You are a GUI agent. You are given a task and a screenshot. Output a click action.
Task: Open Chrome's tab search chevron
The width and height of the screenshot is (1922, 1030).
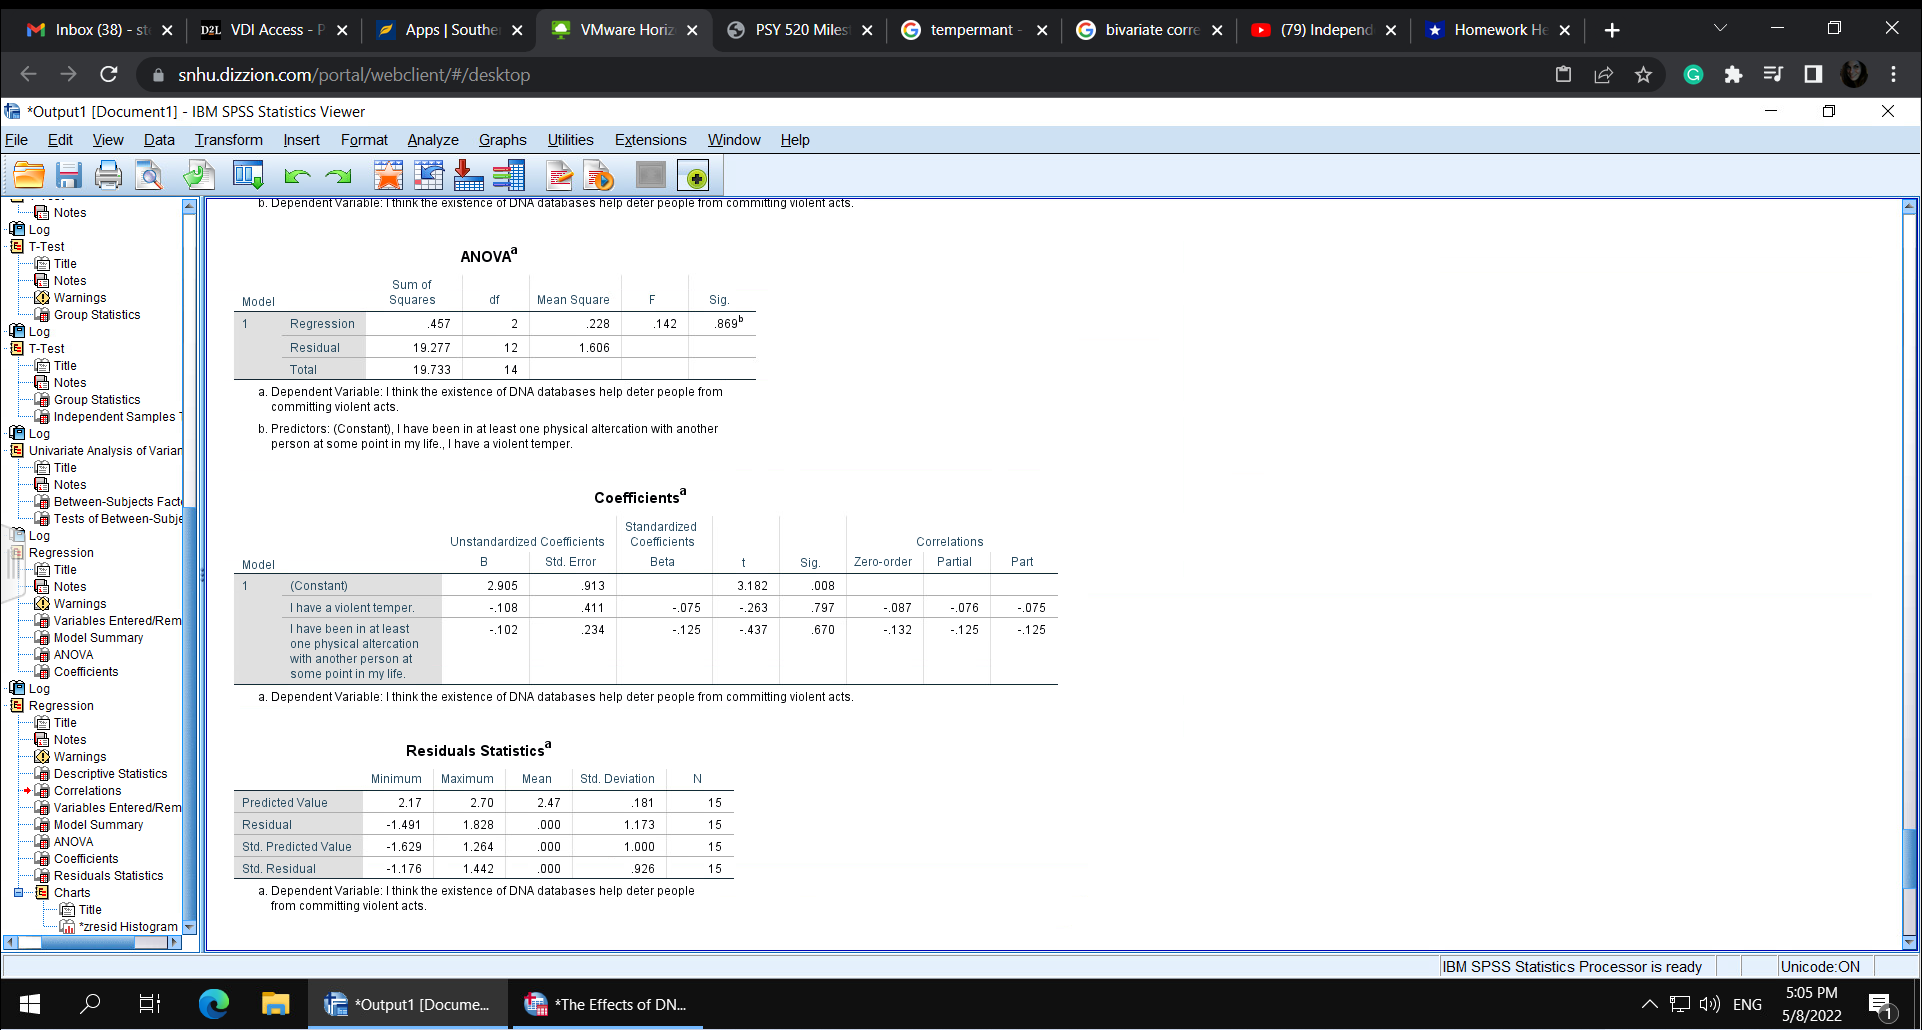pos(1720,29)
